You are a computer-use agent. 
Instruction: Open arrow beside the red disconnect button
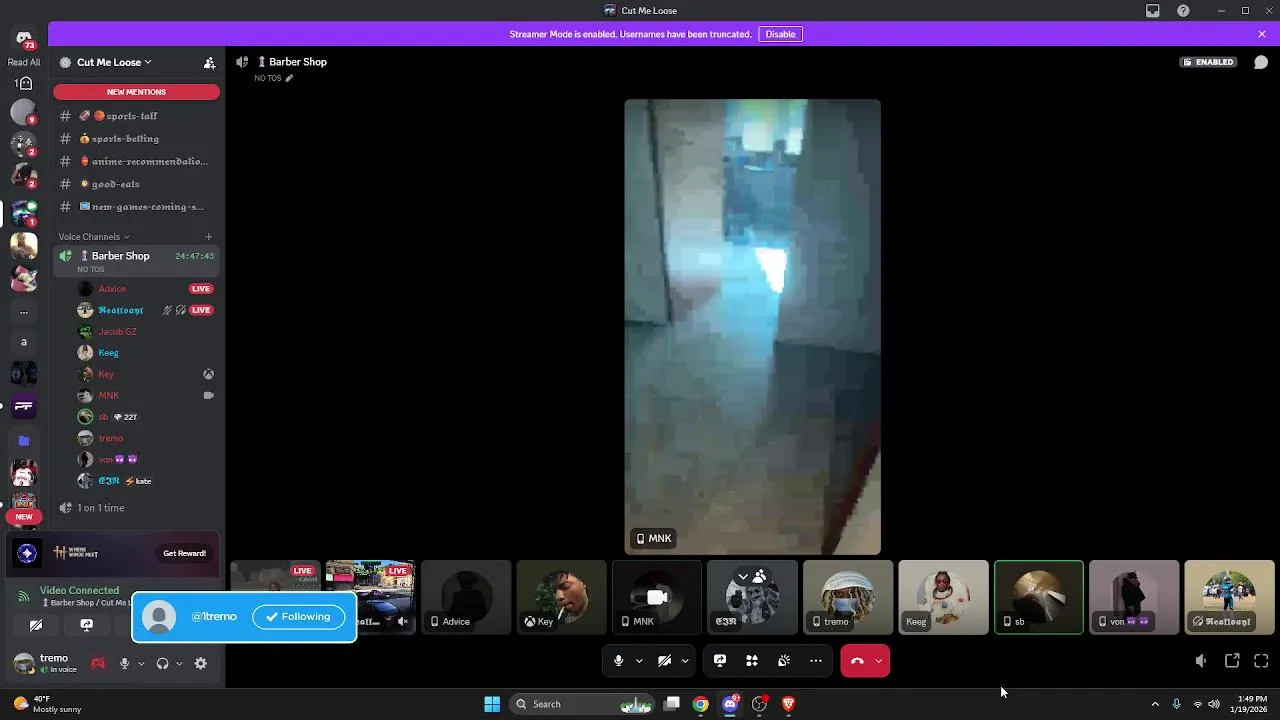(879, 661)
